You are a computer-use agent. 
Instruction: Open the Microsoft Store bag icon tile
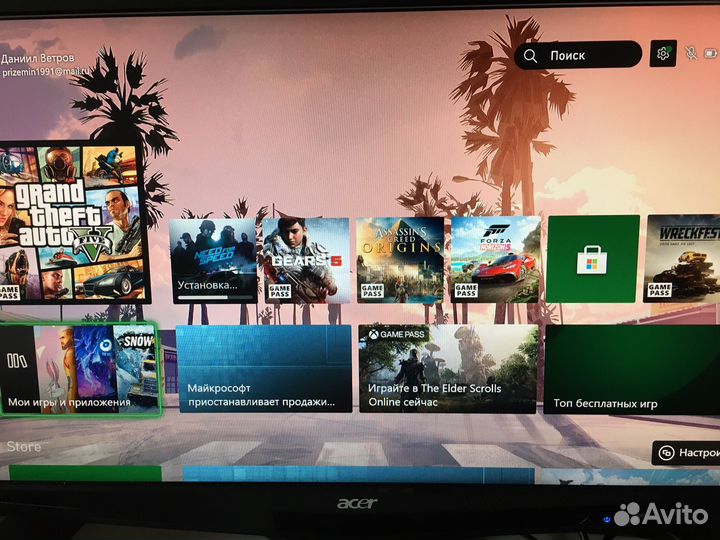592,259
